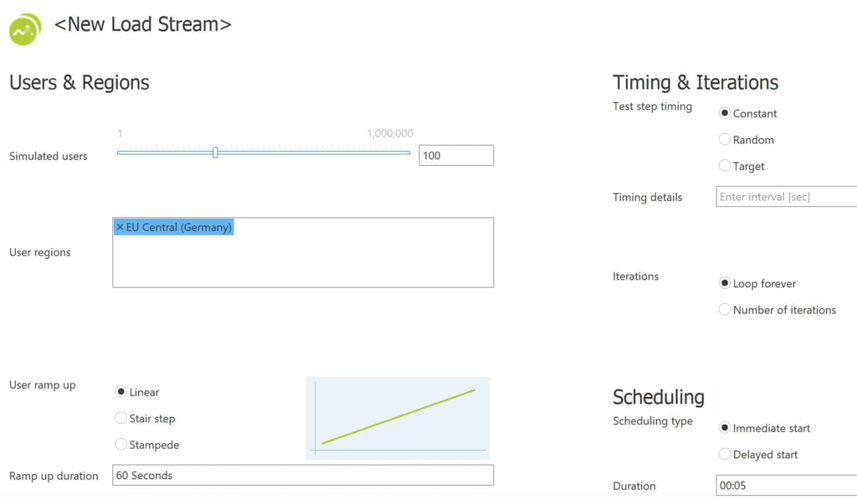Click the ramp up preview graph
The height and width of the screenshot is (500, 857).
point(398,418)
